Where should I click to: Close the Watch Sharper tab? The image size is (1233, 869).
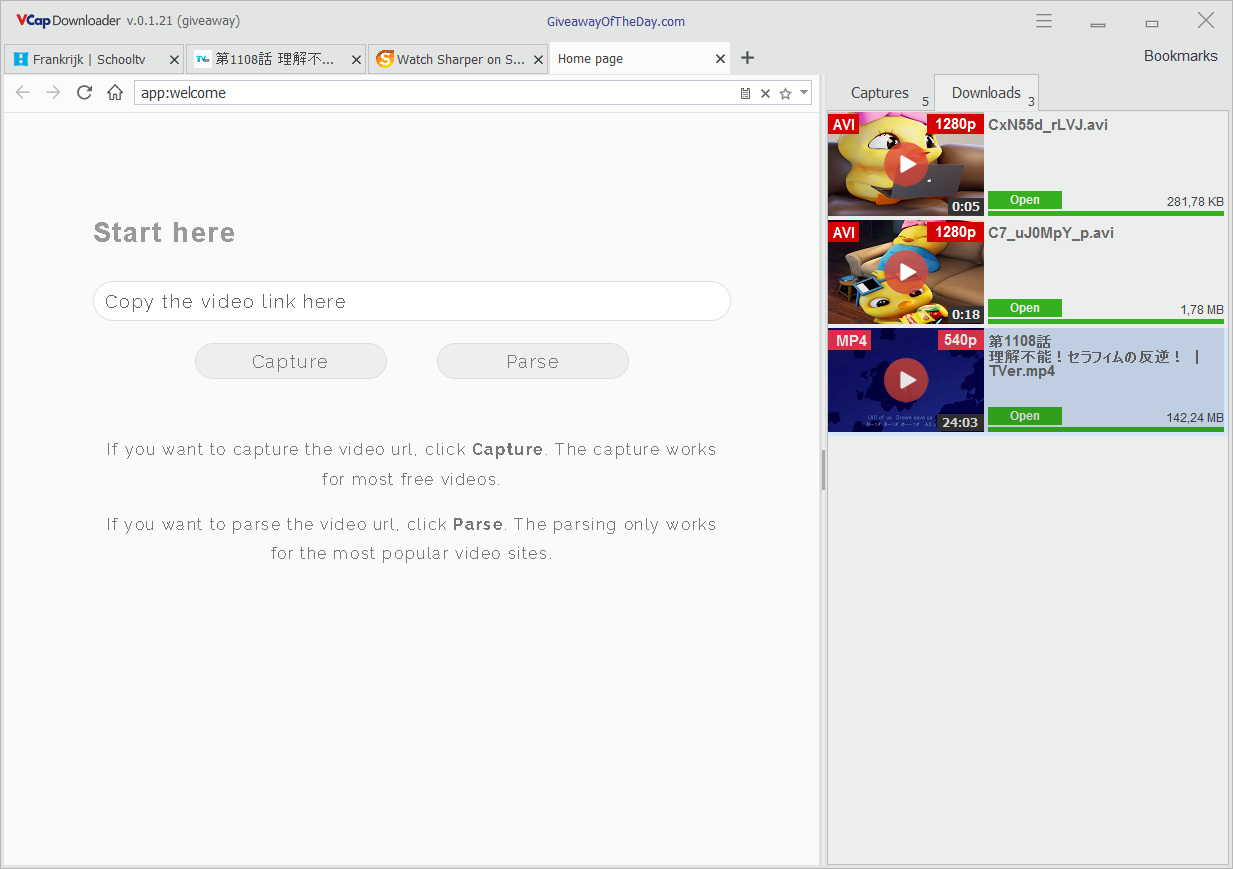(x=538, y=60)
